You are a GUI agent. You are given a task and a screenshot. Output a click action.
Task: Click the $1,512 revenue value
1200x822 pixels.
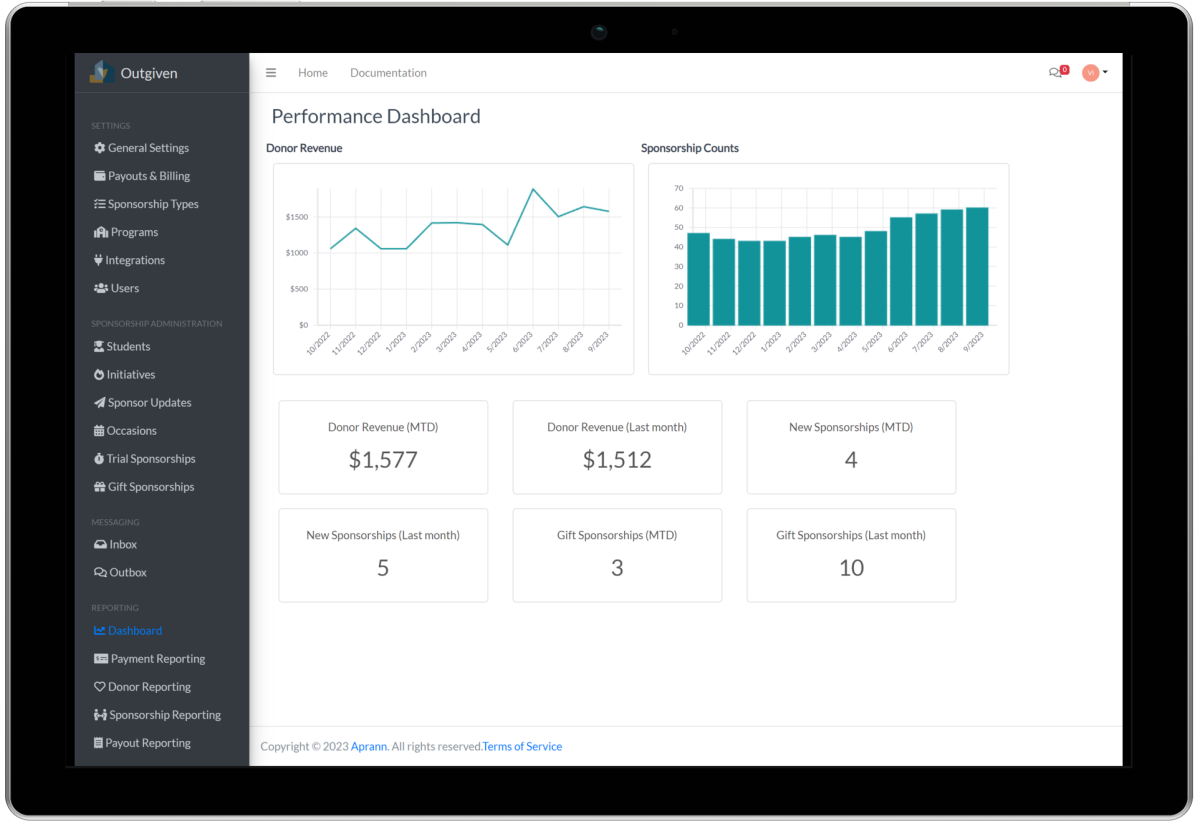[617, 460]
